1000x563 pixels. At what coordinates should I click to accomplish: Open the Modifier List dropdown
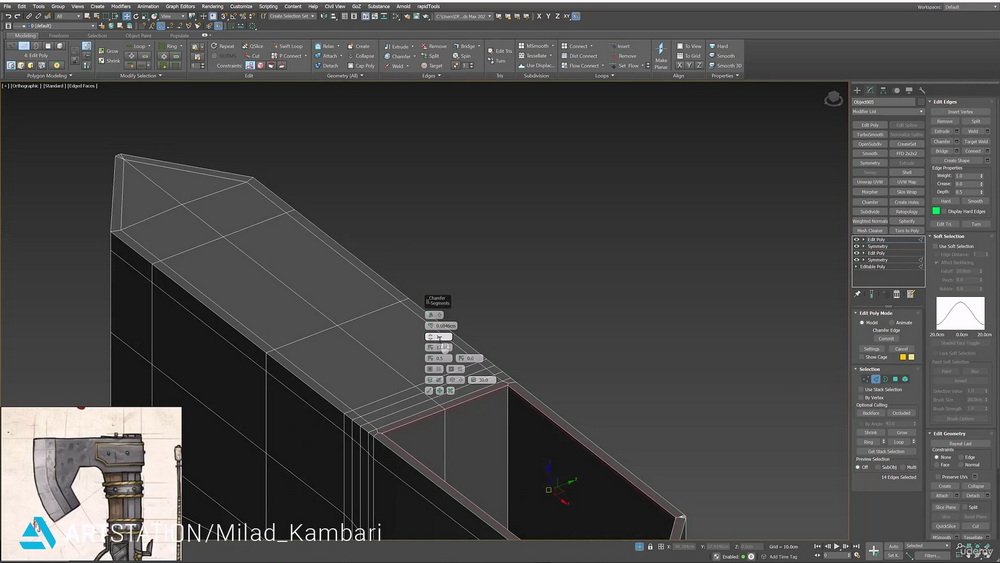pos(888,112)
